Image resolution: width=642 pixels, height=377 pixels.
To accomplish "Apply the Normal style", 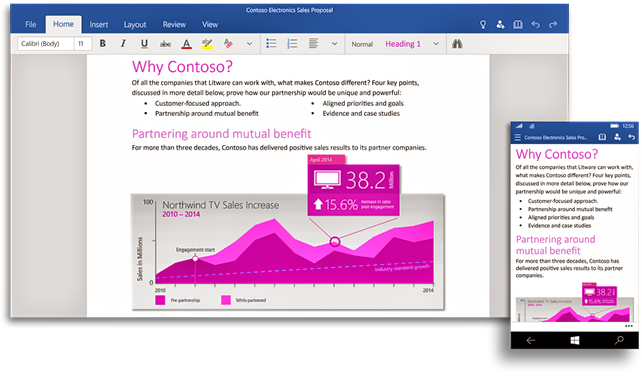I will tap(362, 44).
